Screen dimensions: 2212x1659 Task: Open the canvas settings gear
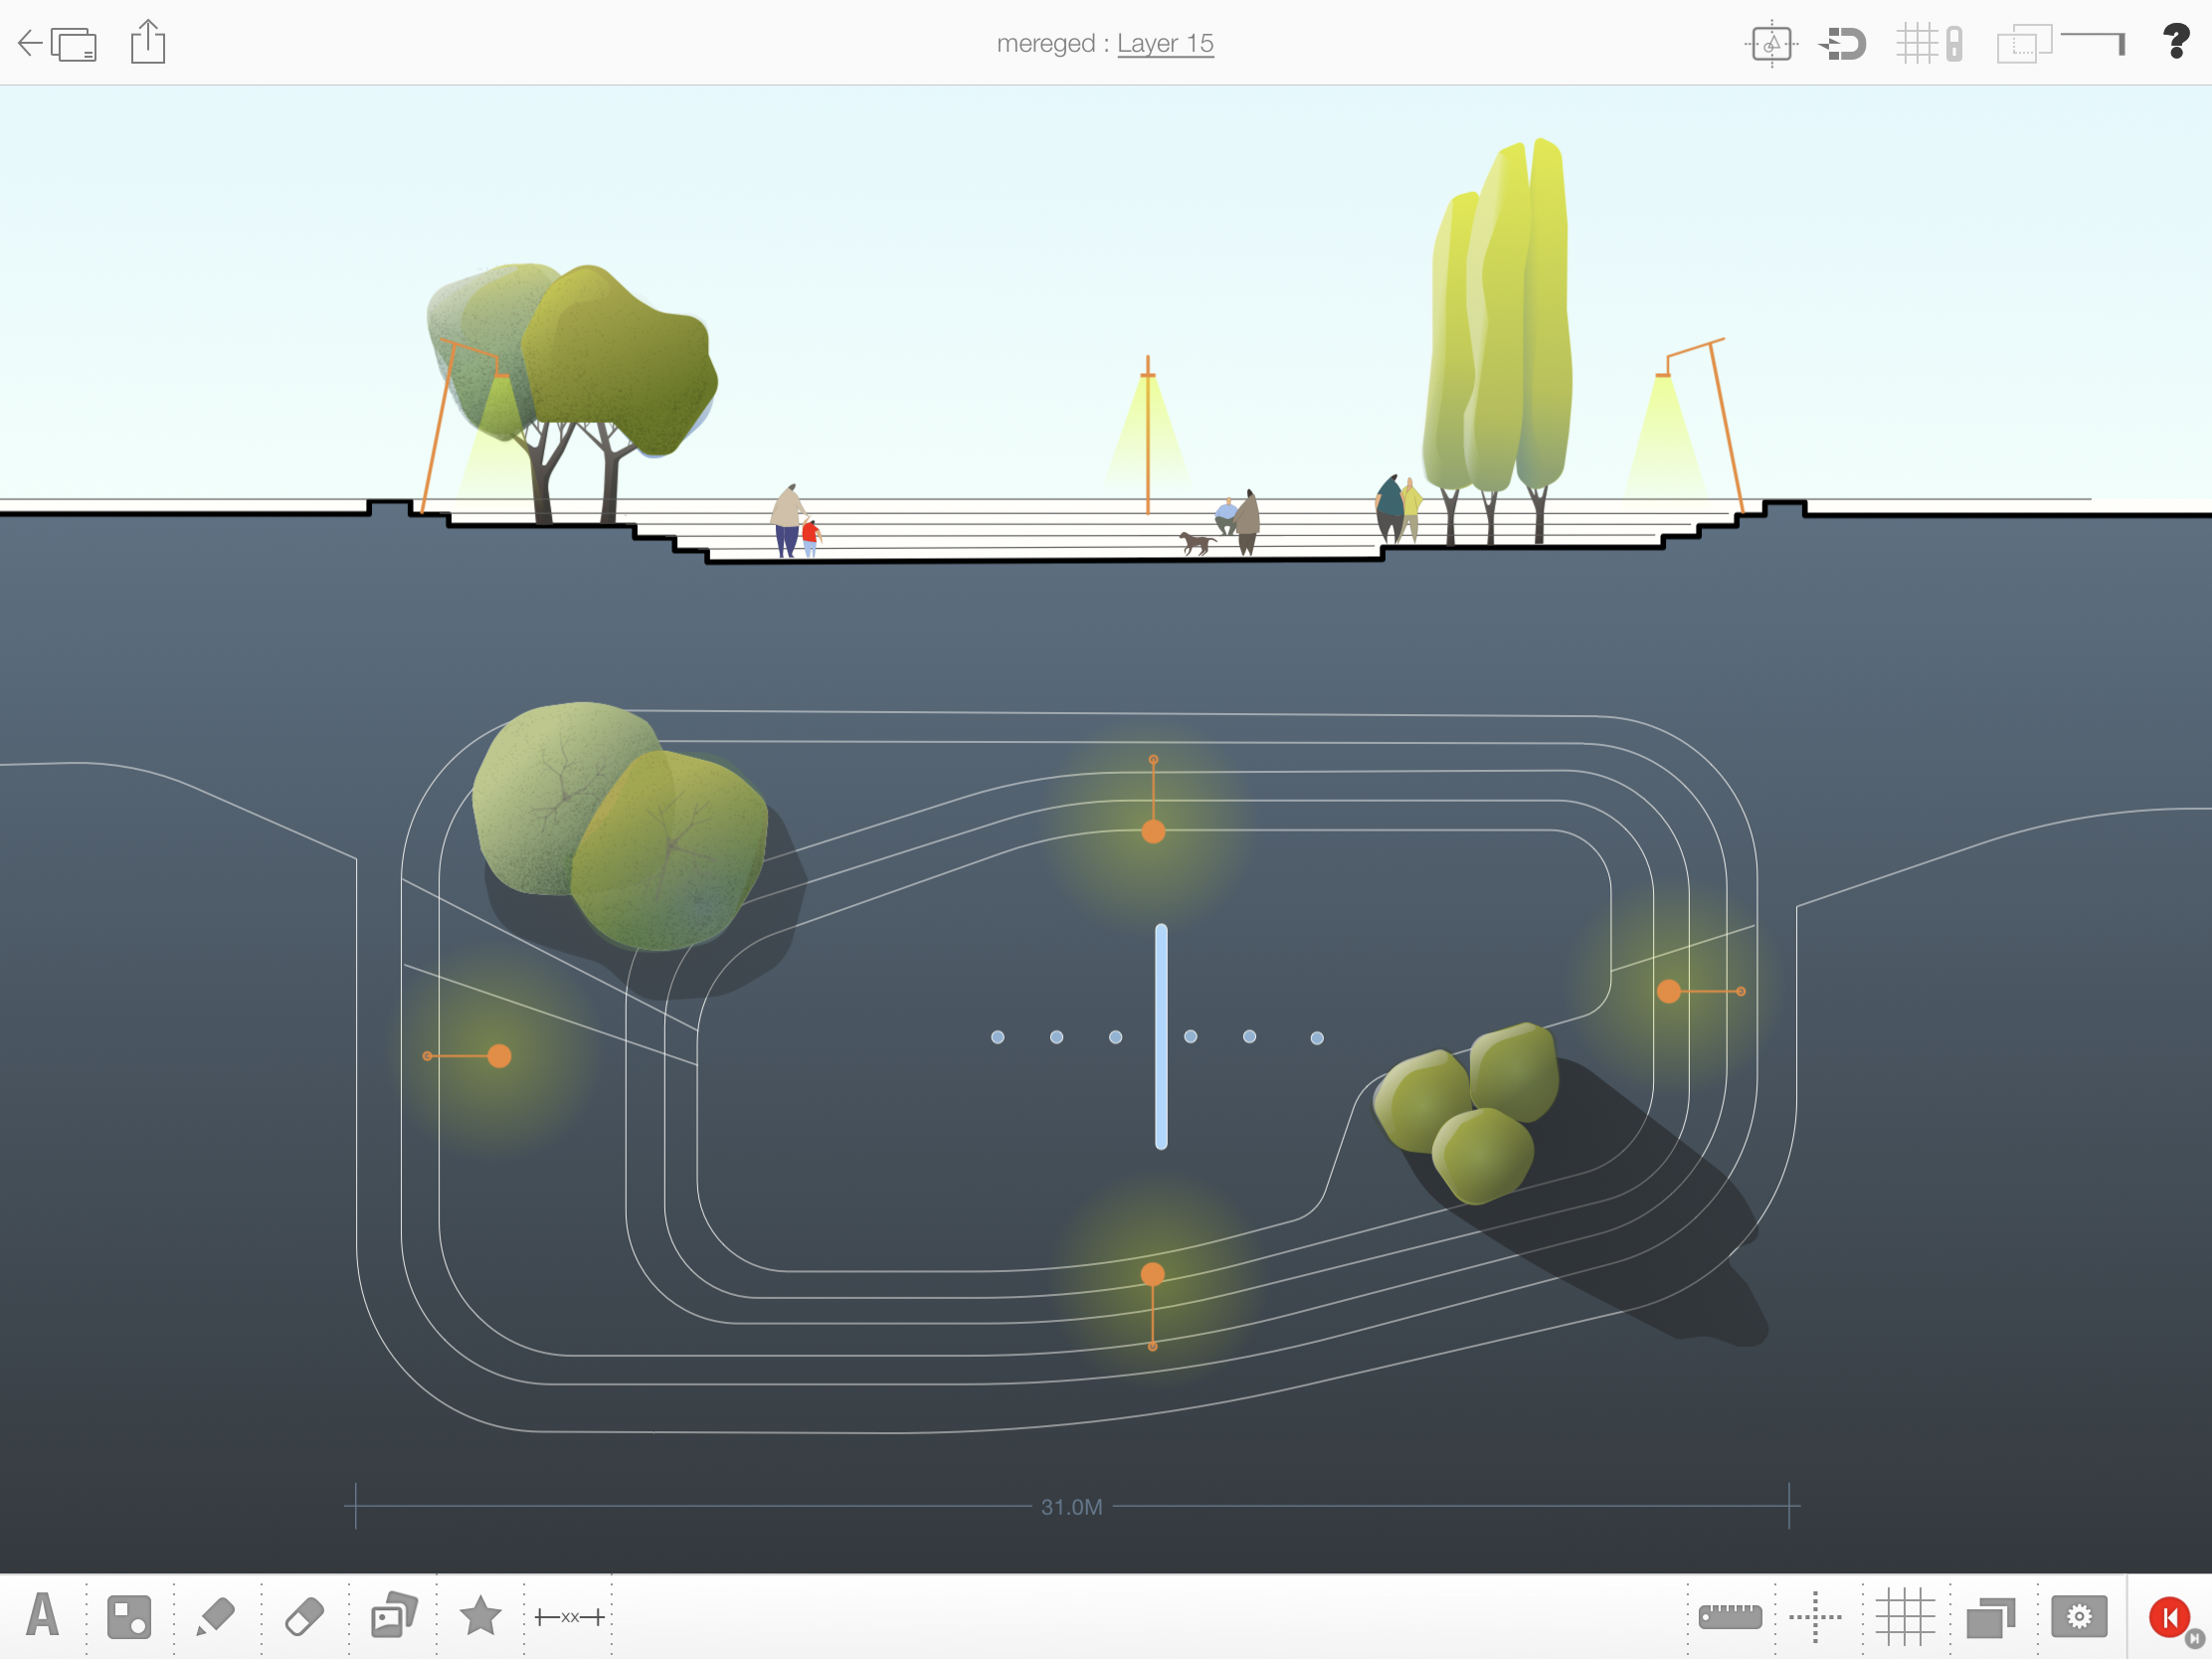coord(2078,1616)
